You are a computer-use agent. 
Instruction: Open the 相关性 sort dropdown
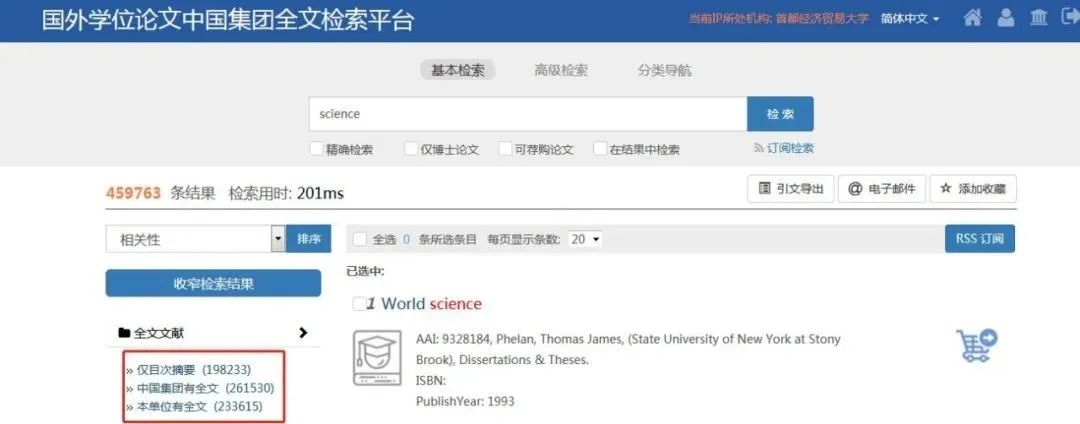coord(195,239)
